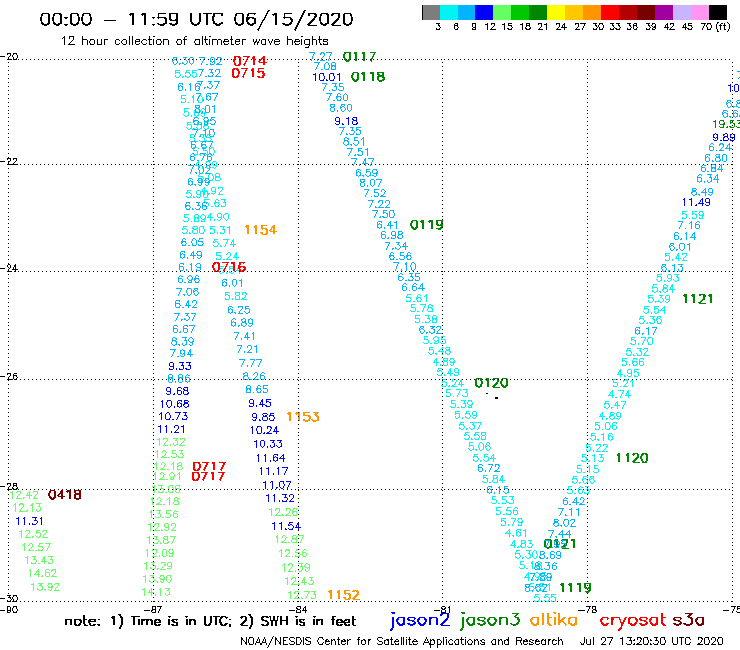Click the maroon time stamp '0418'
Image resolution: width=740 pixels, height=650 pixels.
(x=65, y=495)
